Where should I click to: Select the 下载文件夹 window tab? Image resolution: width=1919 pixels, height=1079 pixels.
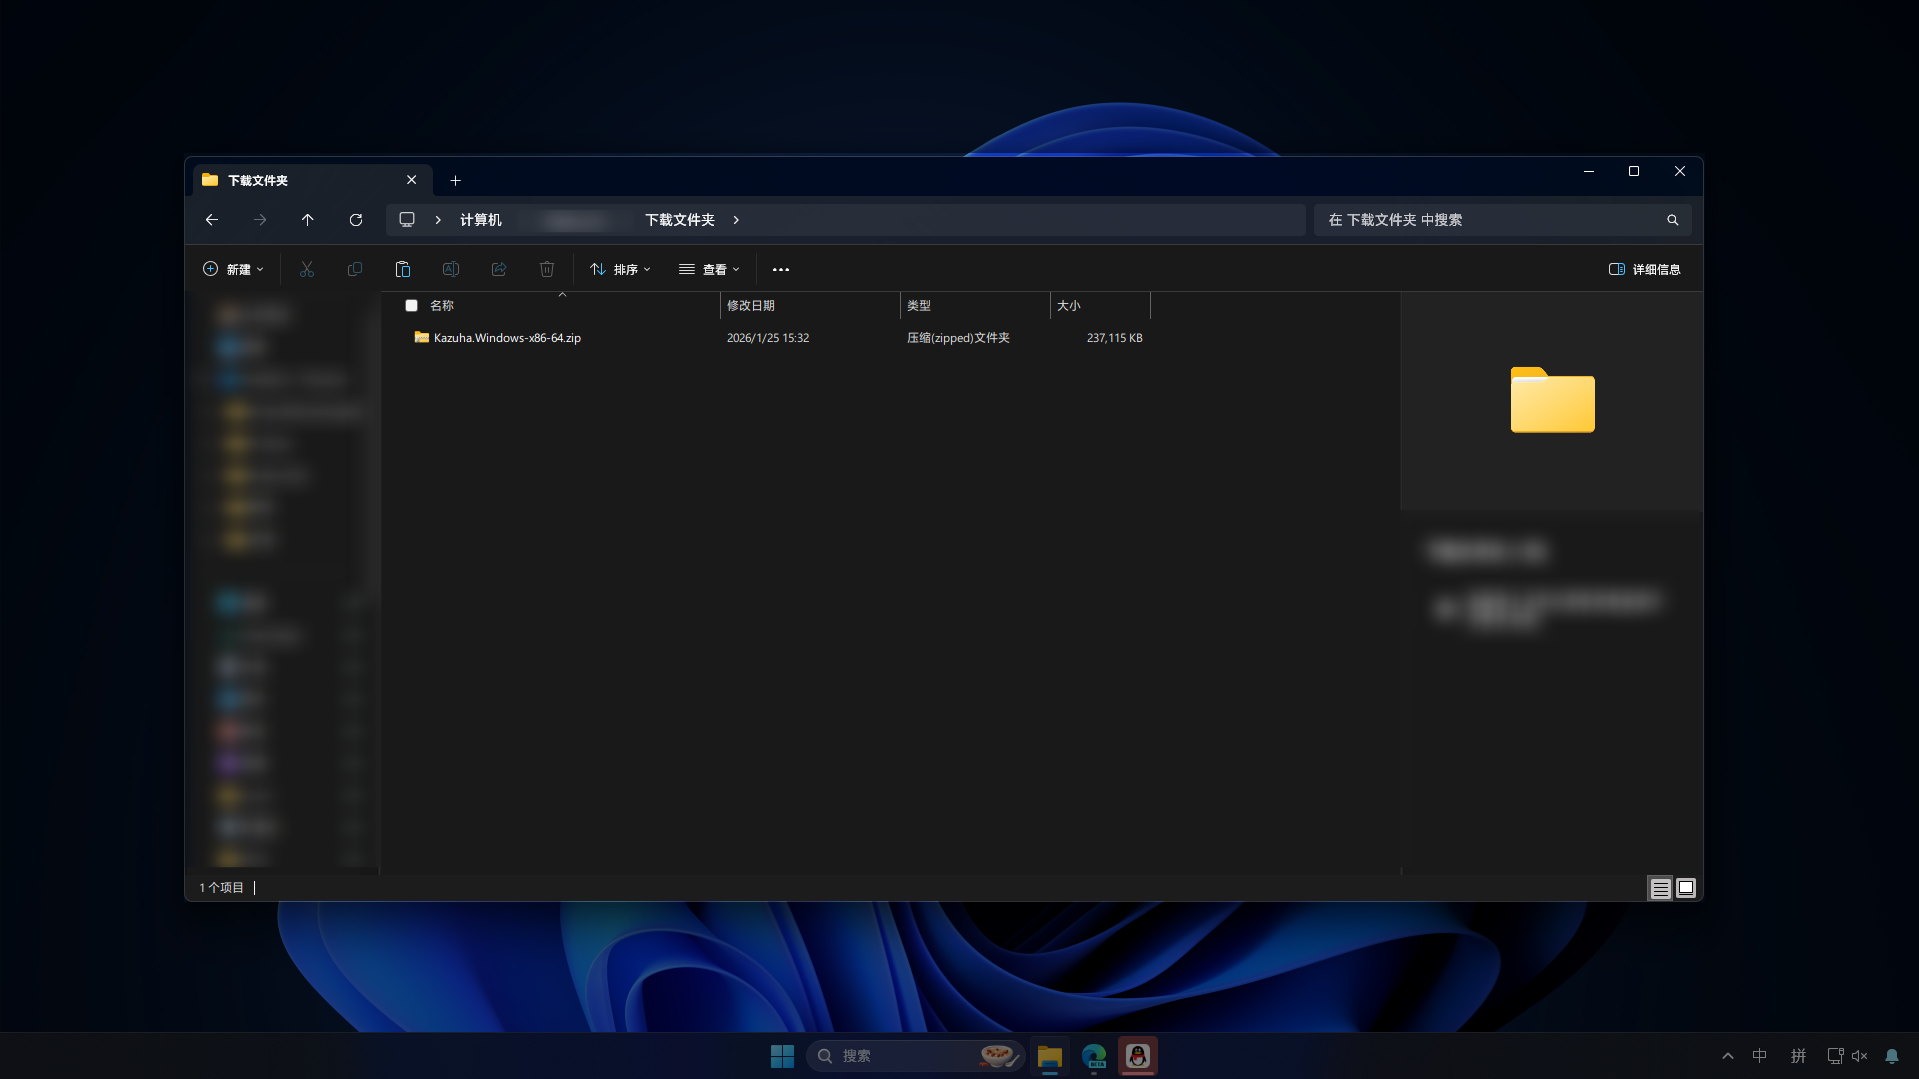pyautogui.click(x=313, y=180)
